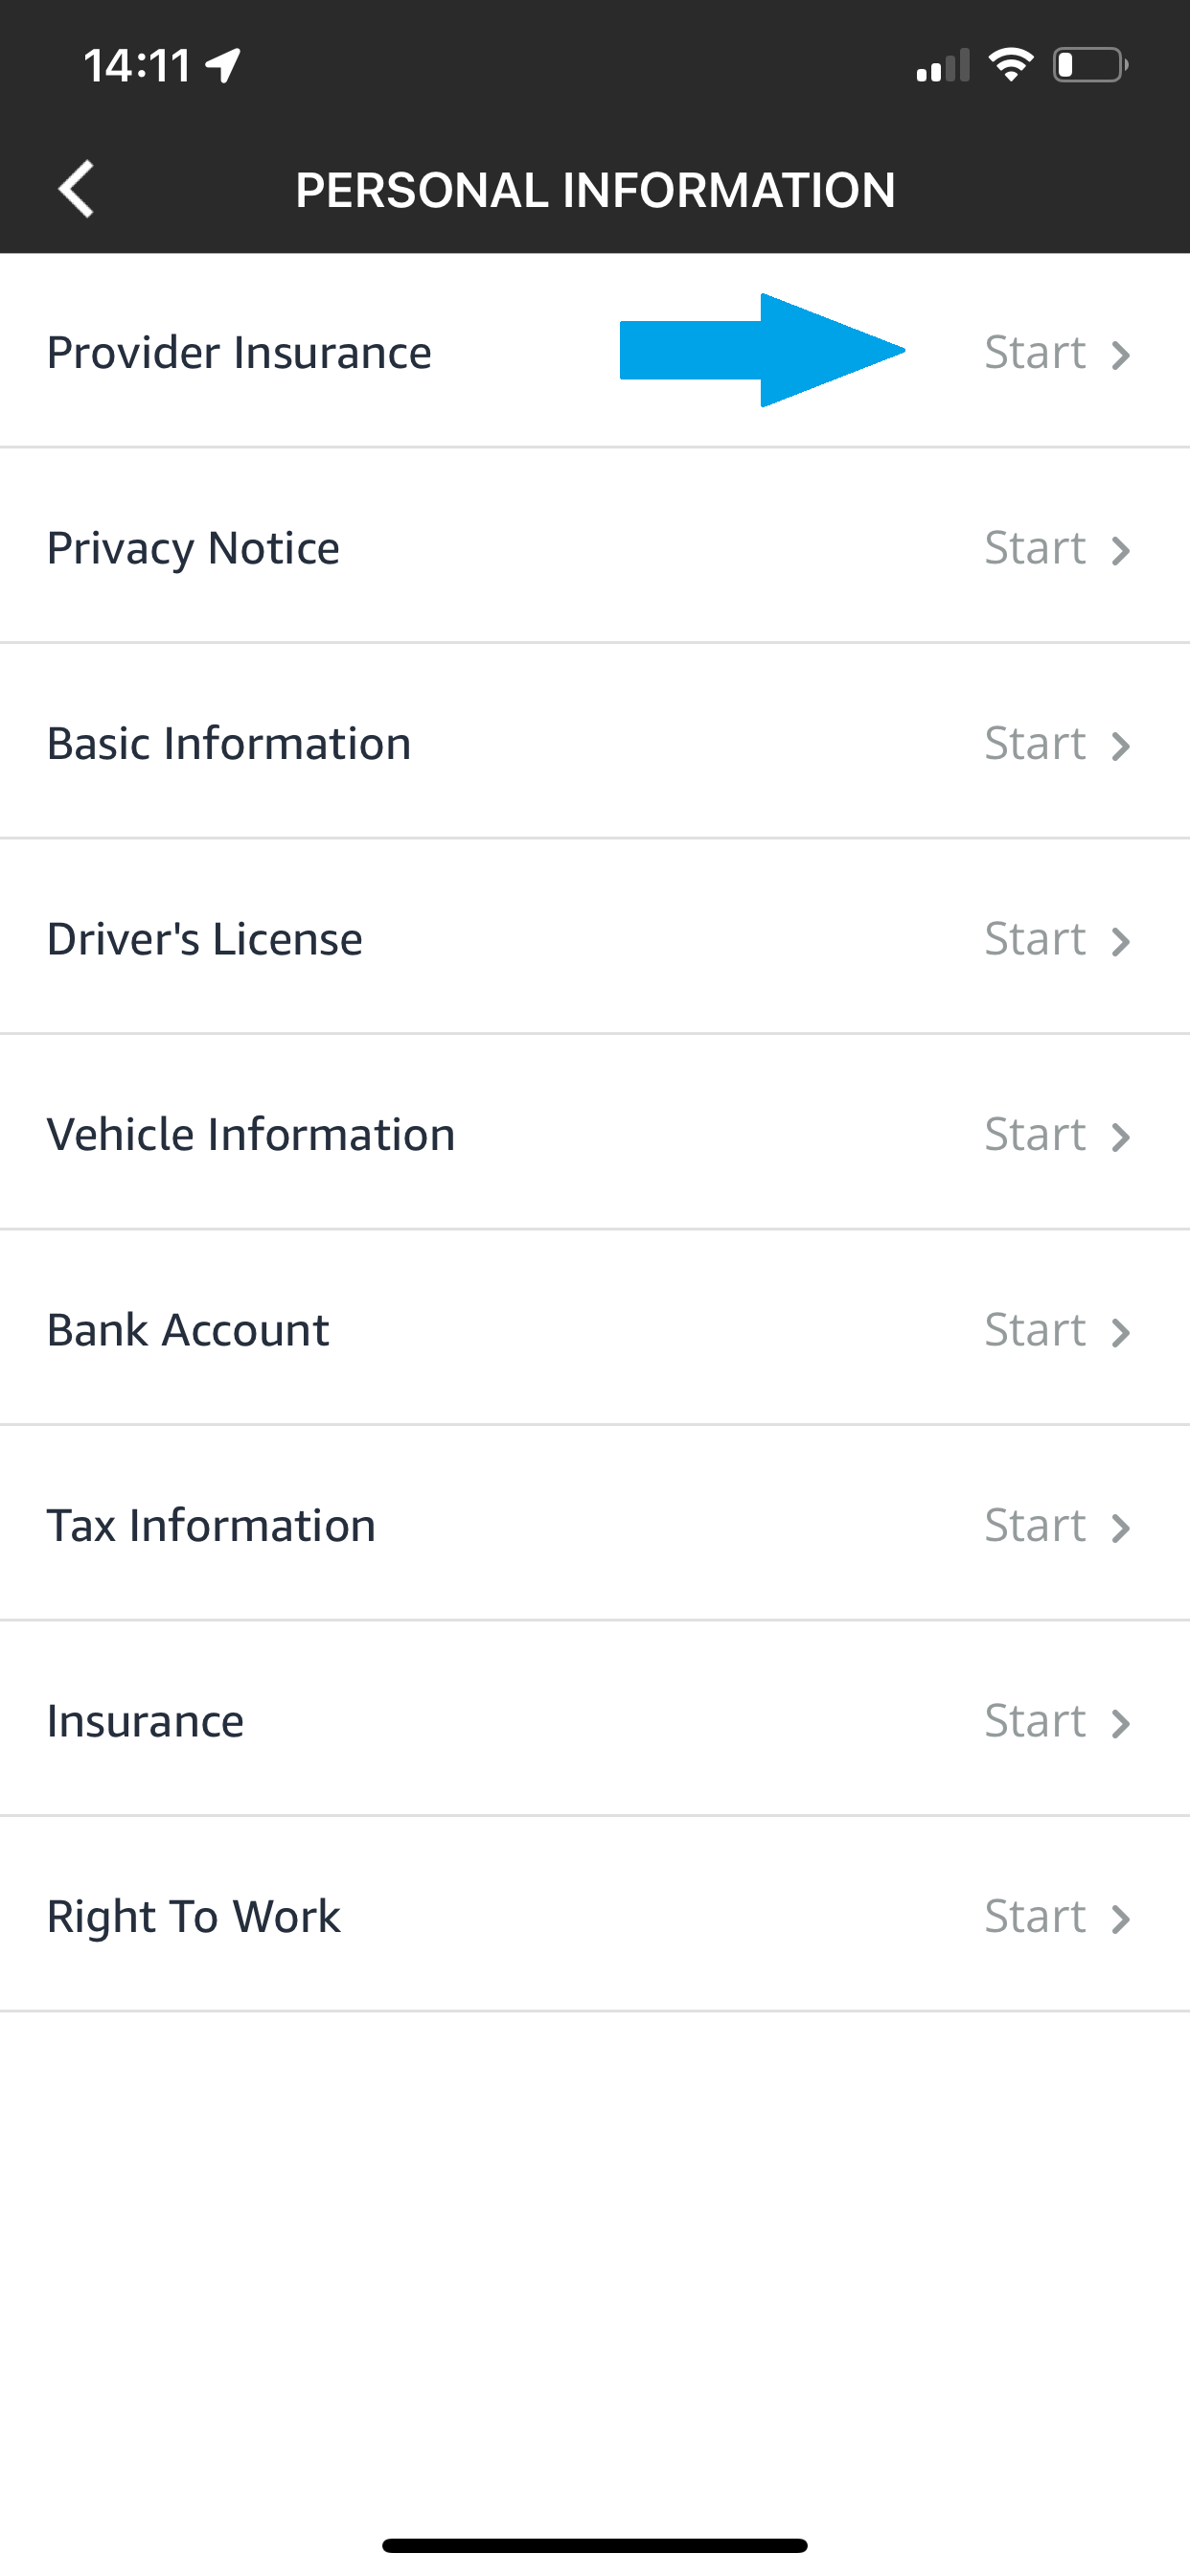
Task: Hit Start next to Tax Information
Action: click(x=1034, y=1526)
